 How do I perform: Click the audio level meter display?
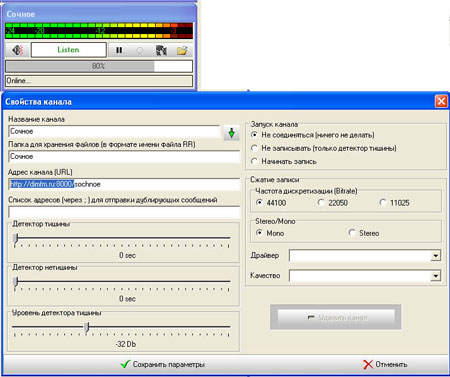(99, 31)
